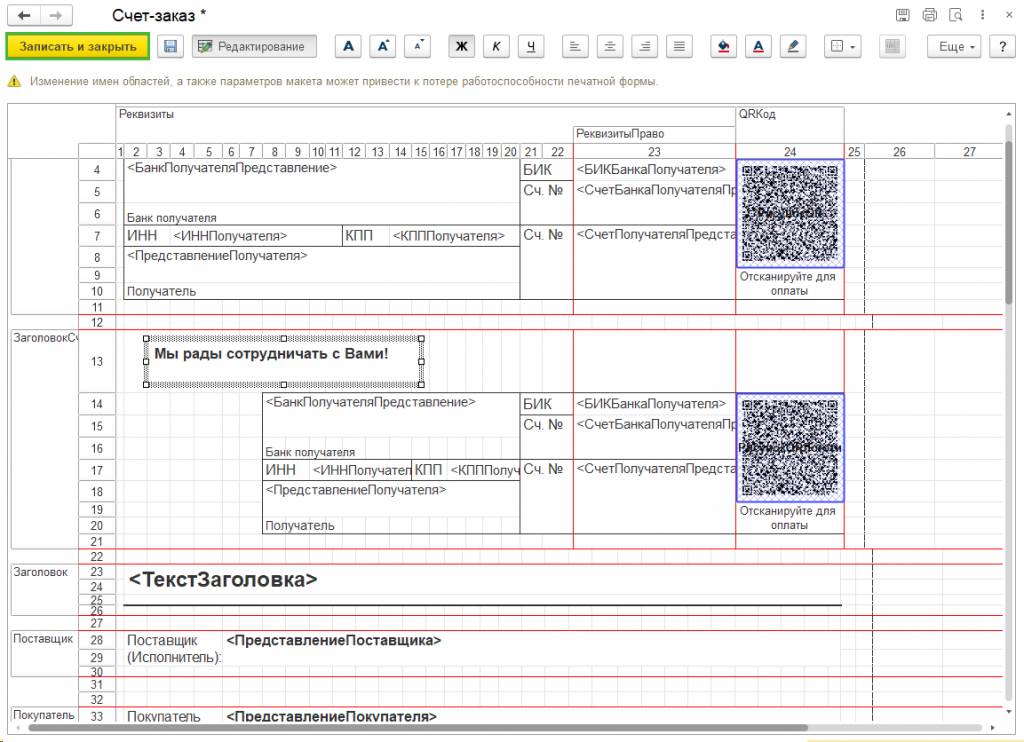This screenshot has width=1024, height=742.
Task: Open the borders dropdown
Action: [x=842, y=46]
